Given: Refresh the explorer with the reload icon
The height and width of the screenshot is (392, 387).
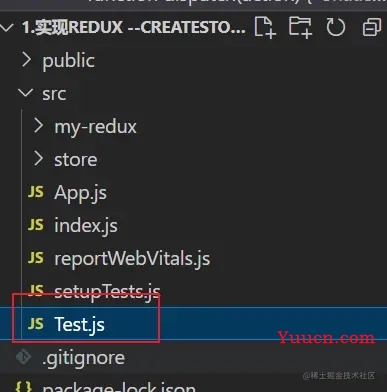Looking at the screenshot, I should click(335, 27).
